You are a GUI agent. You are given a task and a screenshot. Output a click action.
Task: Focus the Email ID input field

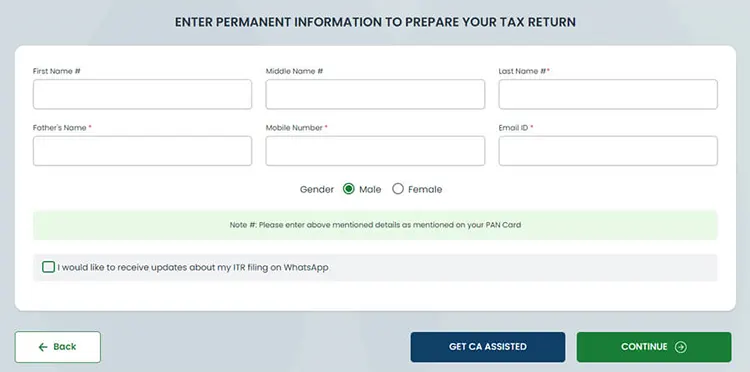point(608,151)
